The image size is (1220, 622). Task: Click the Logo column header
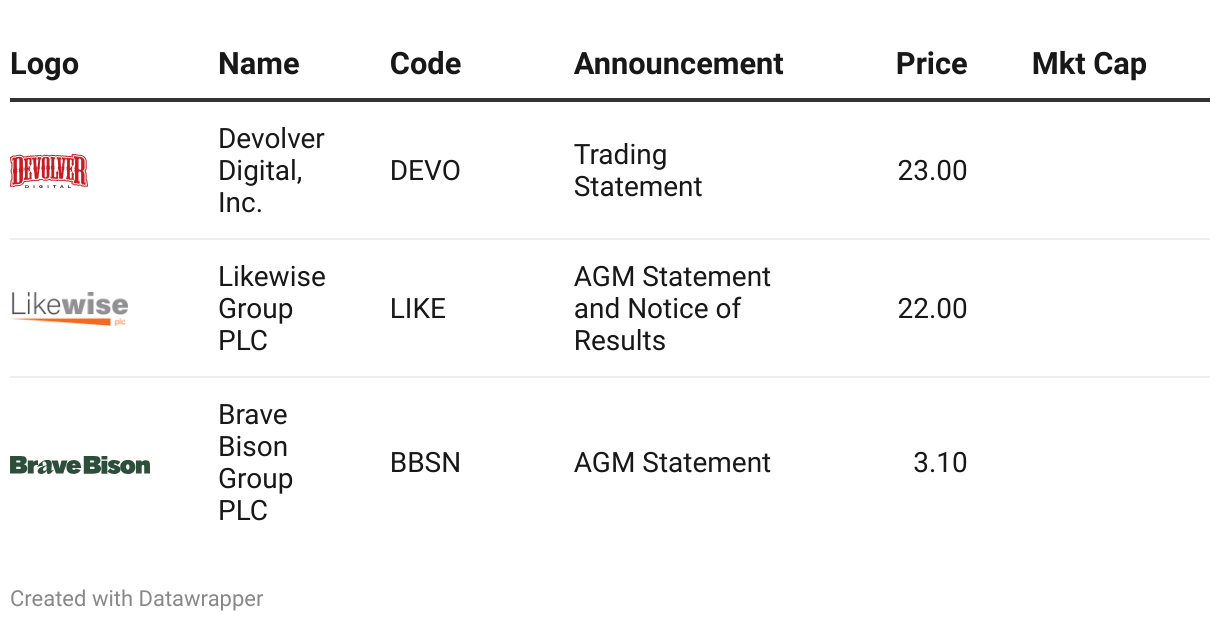[x=44, y=64]
